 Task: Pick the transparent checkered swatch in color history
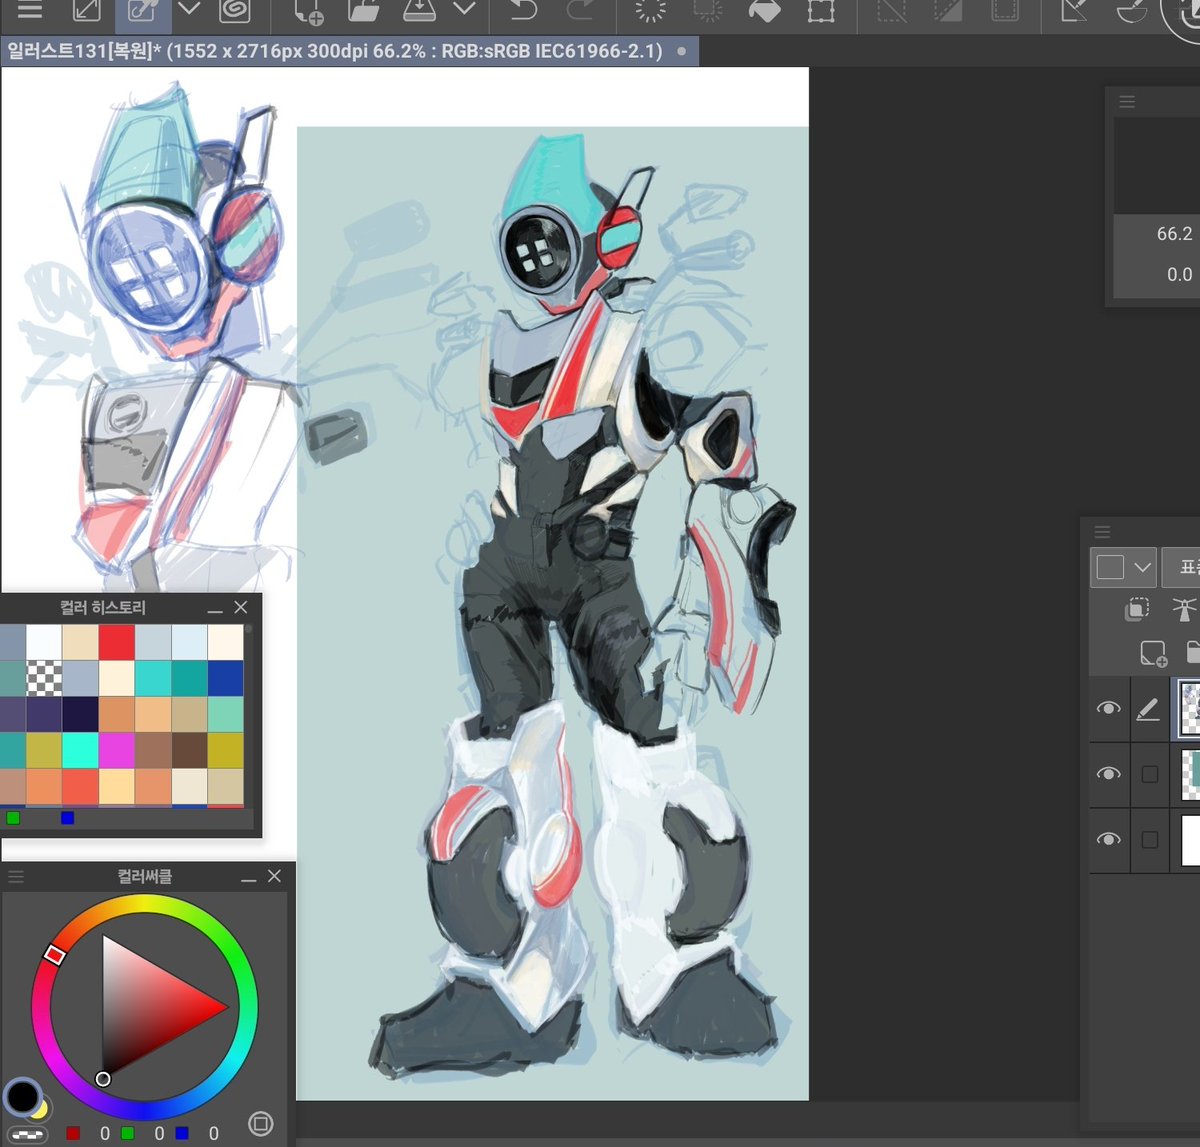click(x=43, y=678)
